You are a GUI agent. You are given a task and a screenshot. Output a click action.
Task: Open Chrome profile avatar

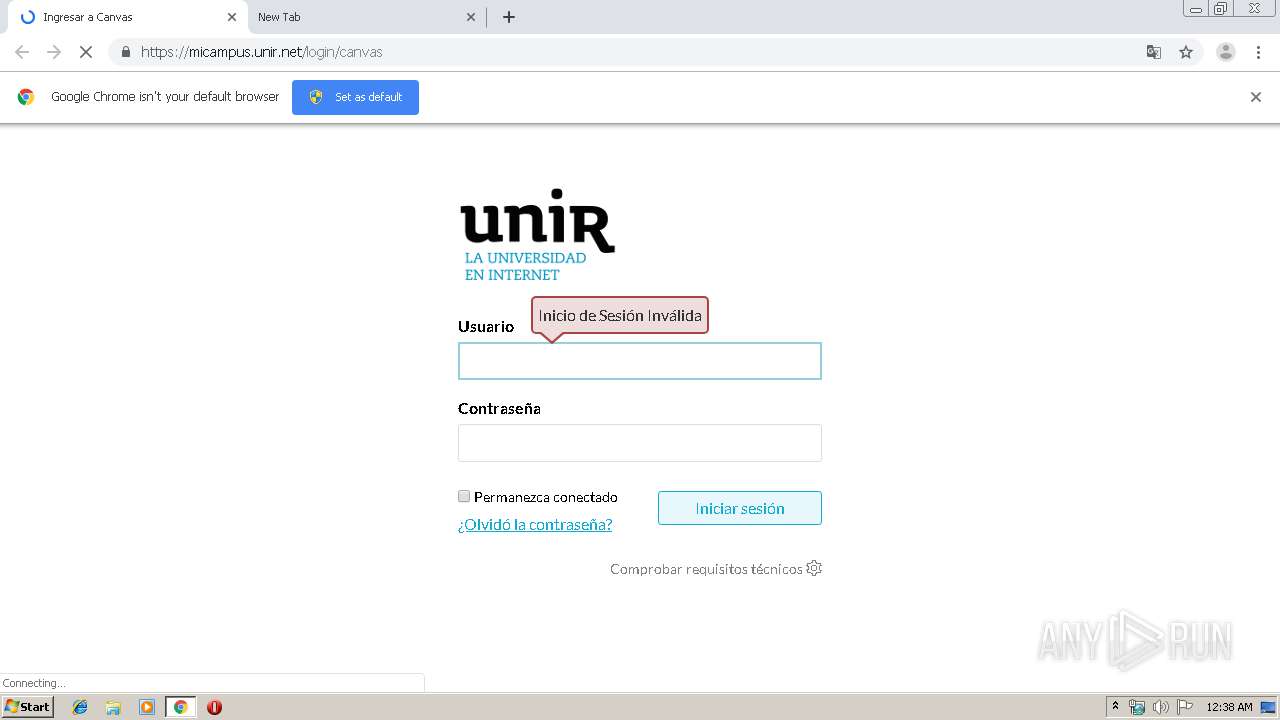coord(1226,52)
